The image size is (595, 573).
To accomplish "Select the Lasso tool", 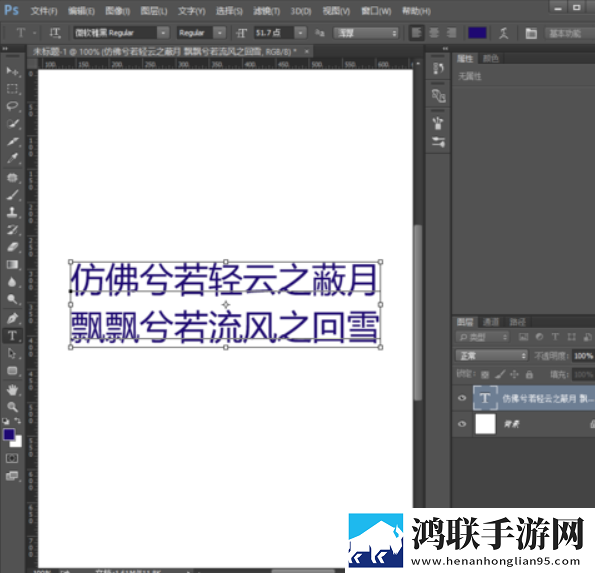I will 12,106.
